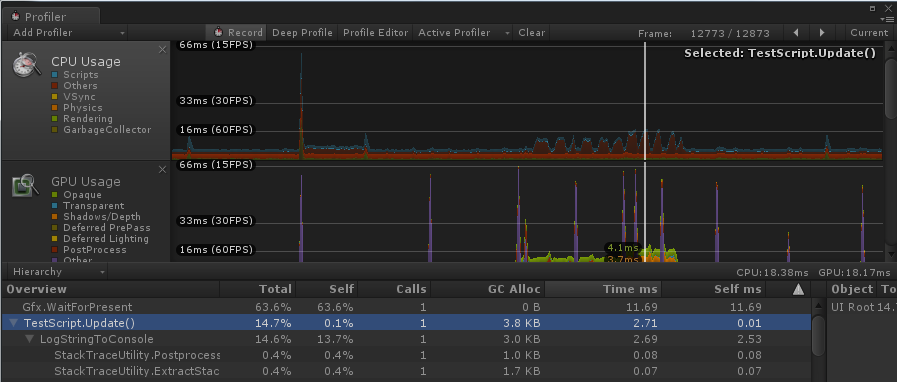Toggle Scripts series in CPU Usage
The image size is (897, 382).
tap(55, 75)
